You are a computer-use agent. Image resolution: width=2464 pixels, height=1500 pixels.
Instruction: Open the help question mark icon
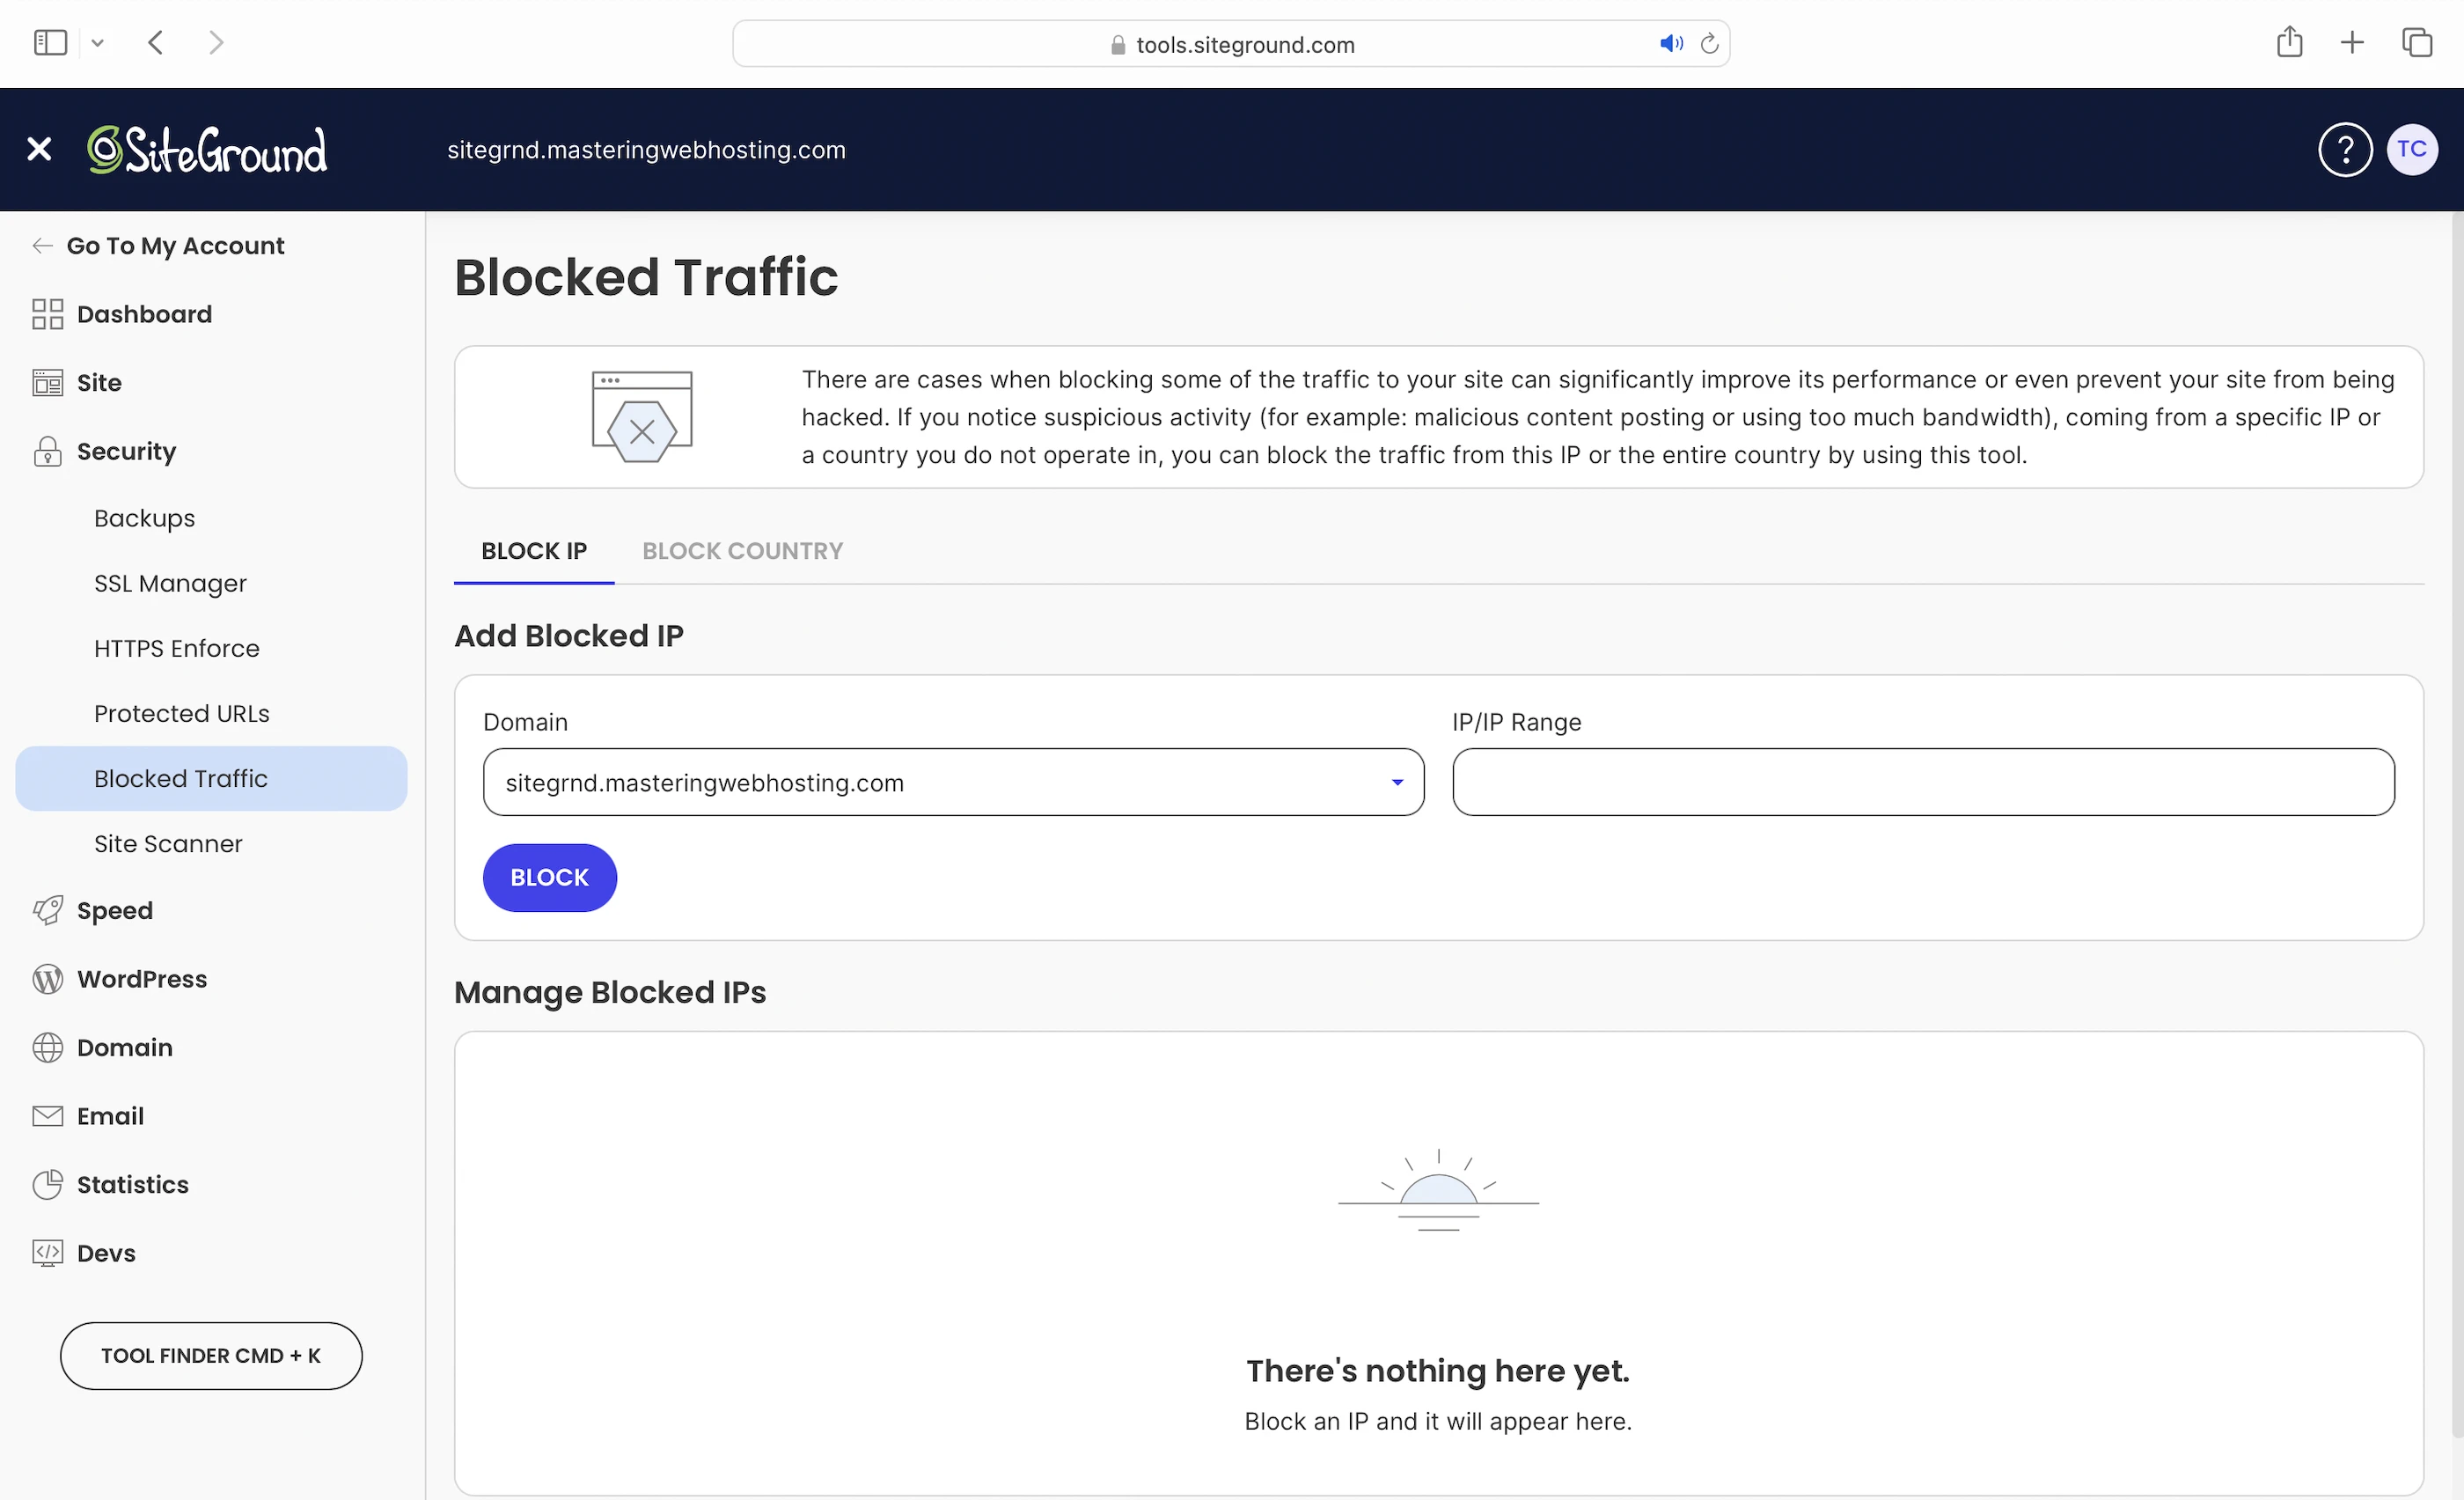tap(2344, 150)
